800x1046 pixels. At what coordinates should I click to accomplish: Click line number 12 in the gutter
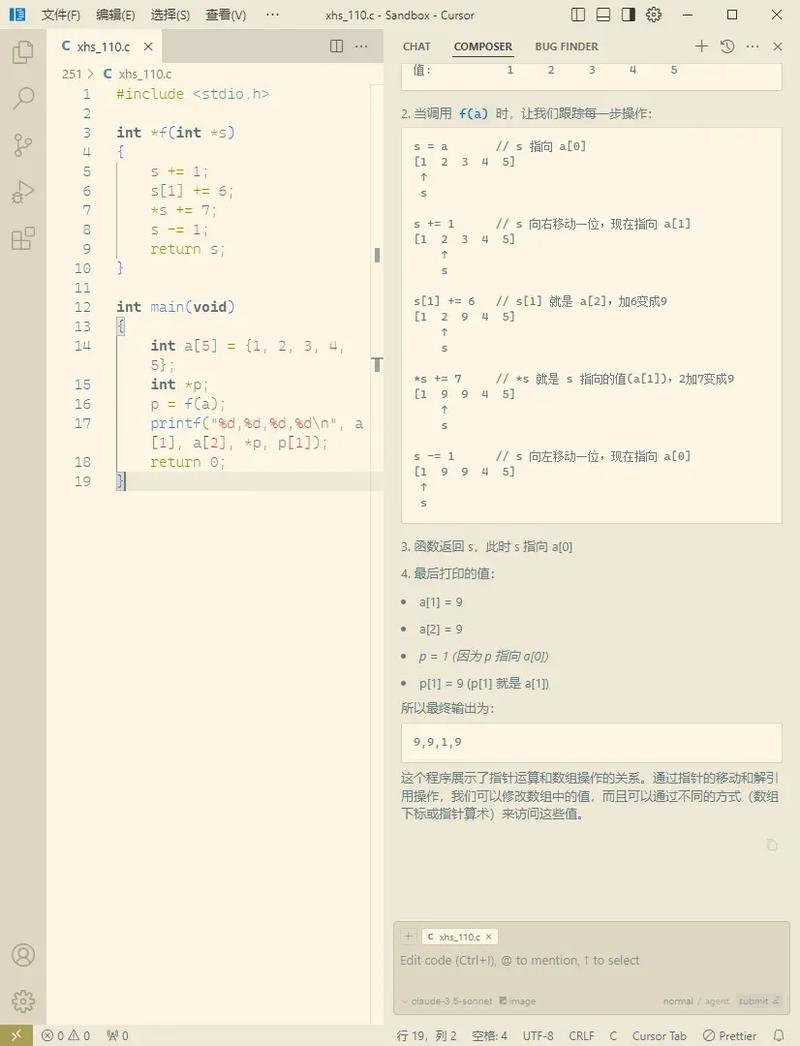82,307
